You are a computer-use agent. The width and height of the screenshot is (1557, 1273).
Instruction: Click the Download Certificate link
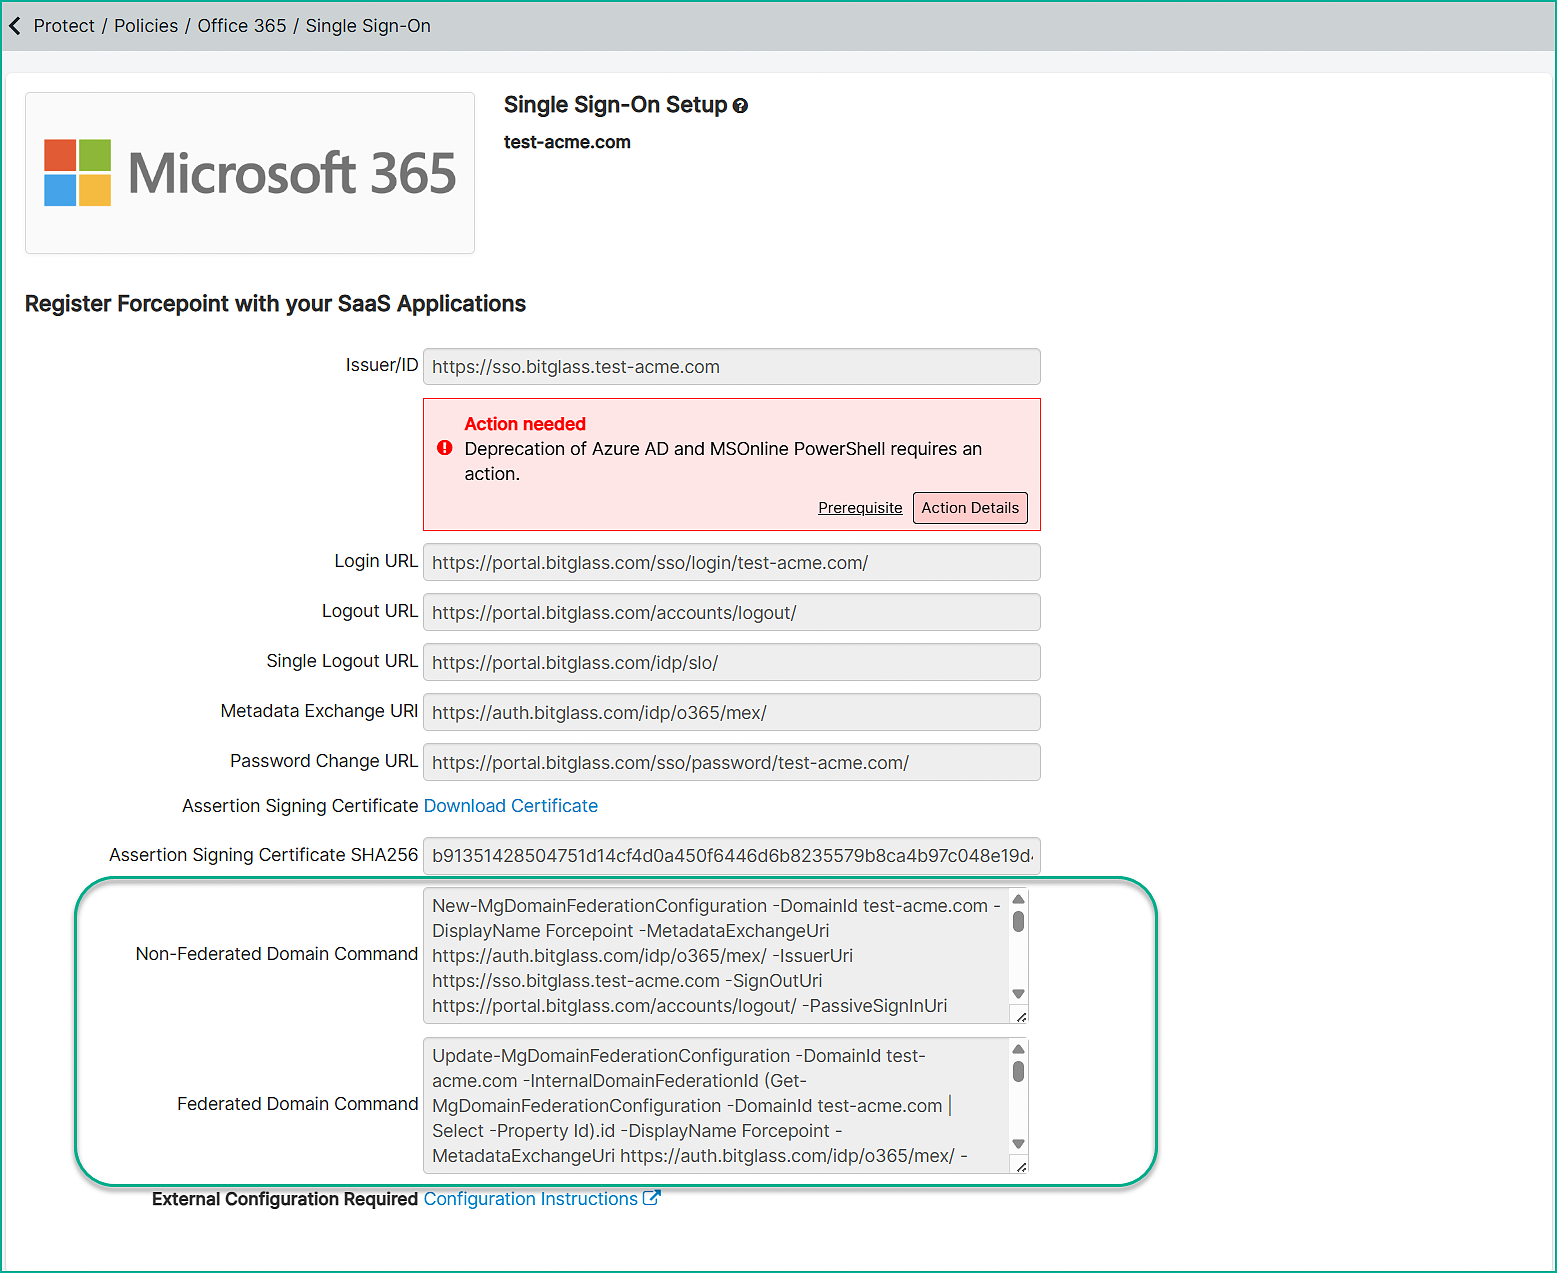[x=510, y=806]
